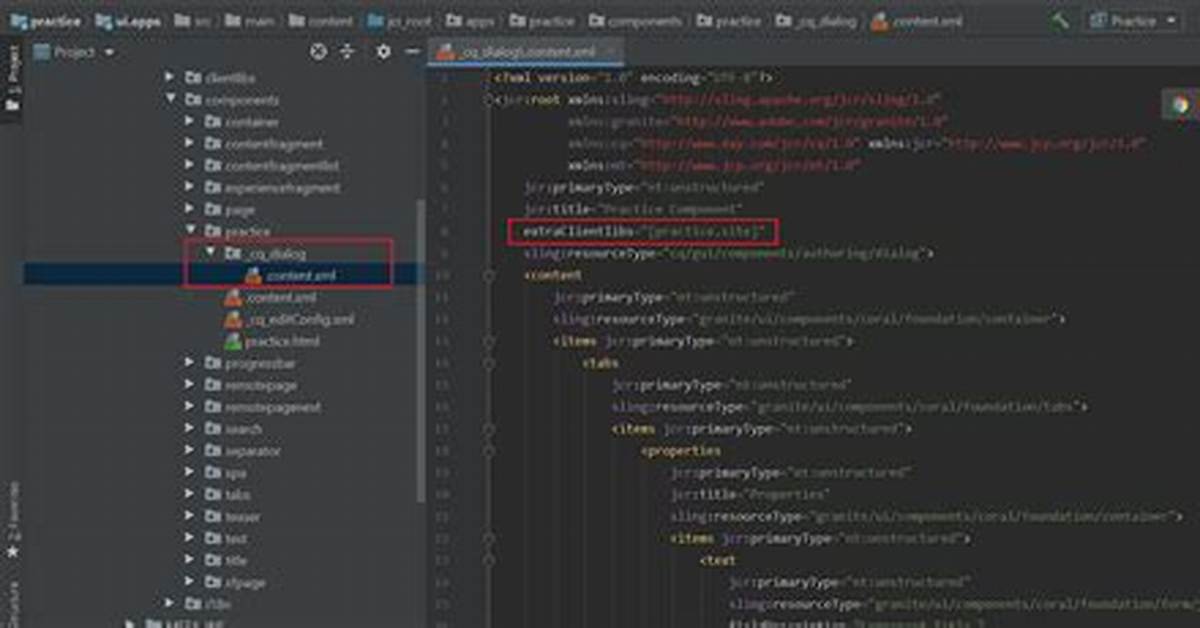The image size is (1200, 628).
Task: Open the Project view selector dropdown
Action: [x=74, y=52]
